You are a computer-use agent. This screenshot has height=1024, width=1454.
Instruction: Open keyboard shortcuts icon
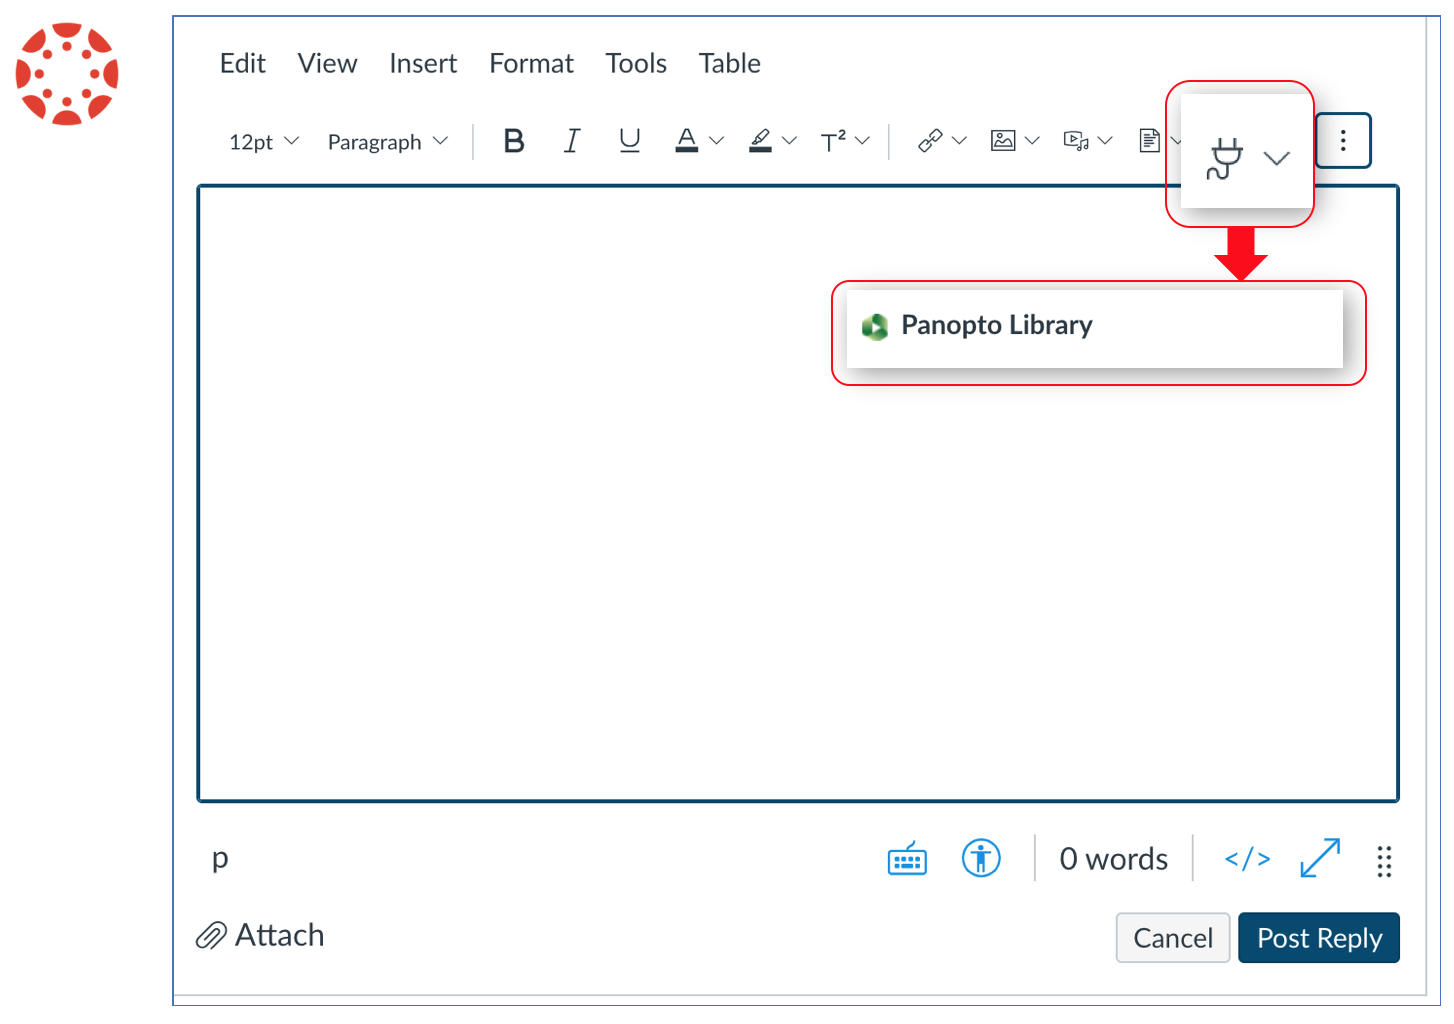[907, 859]
